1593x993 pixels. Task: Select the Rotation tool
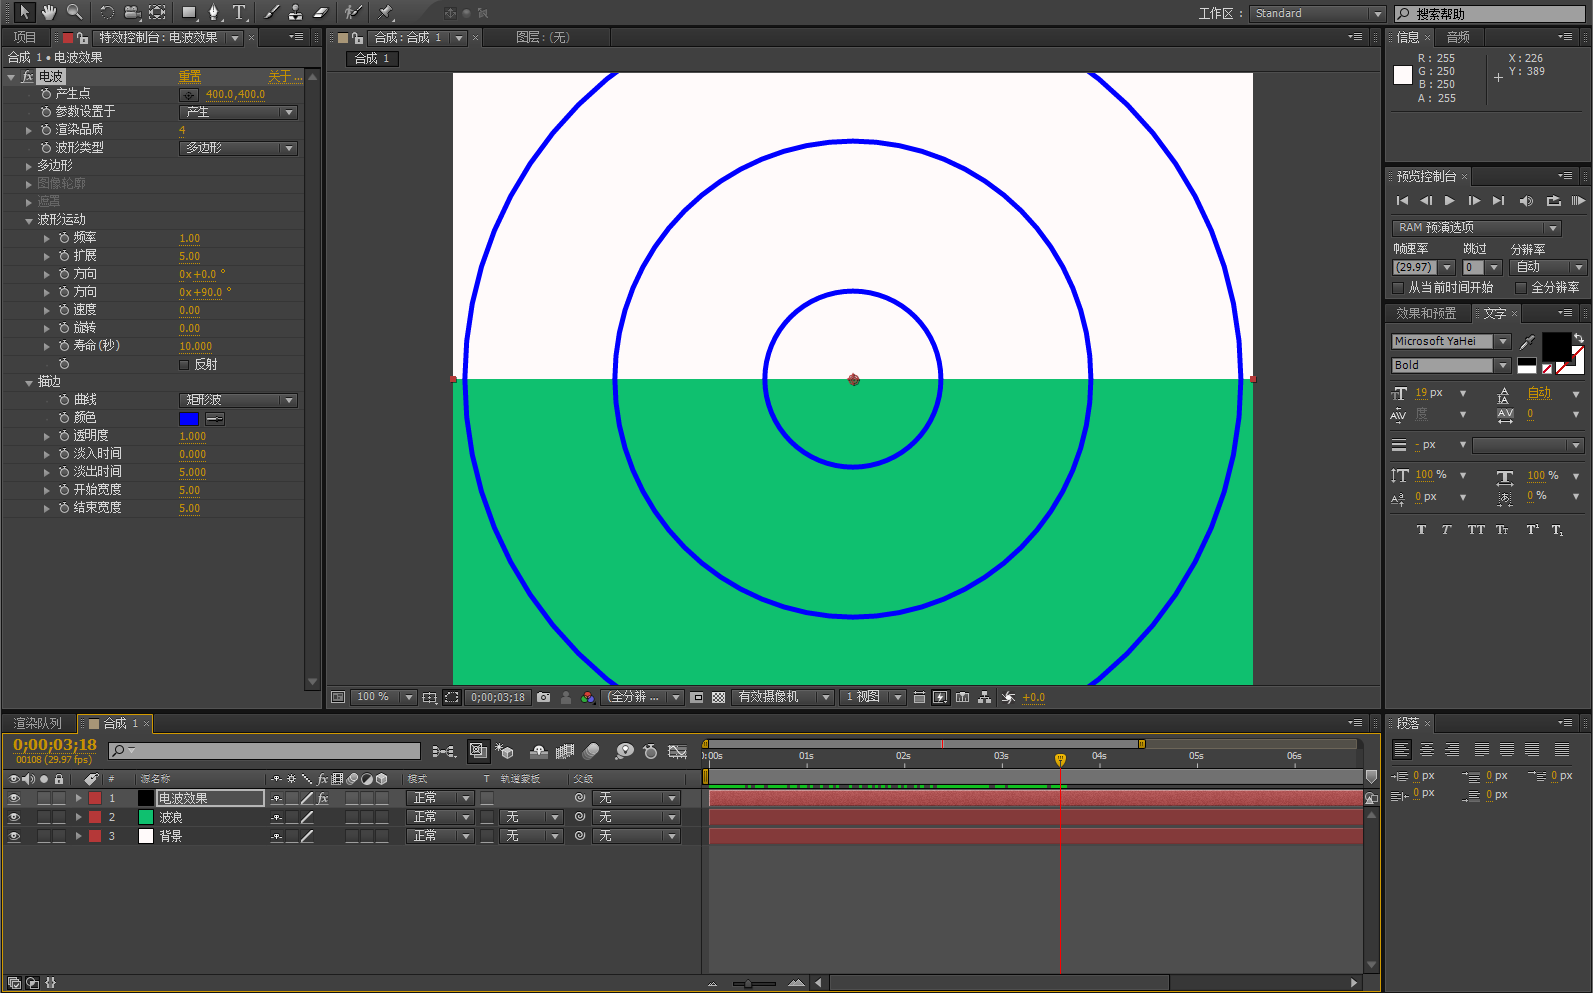click(x=107, y=12)
